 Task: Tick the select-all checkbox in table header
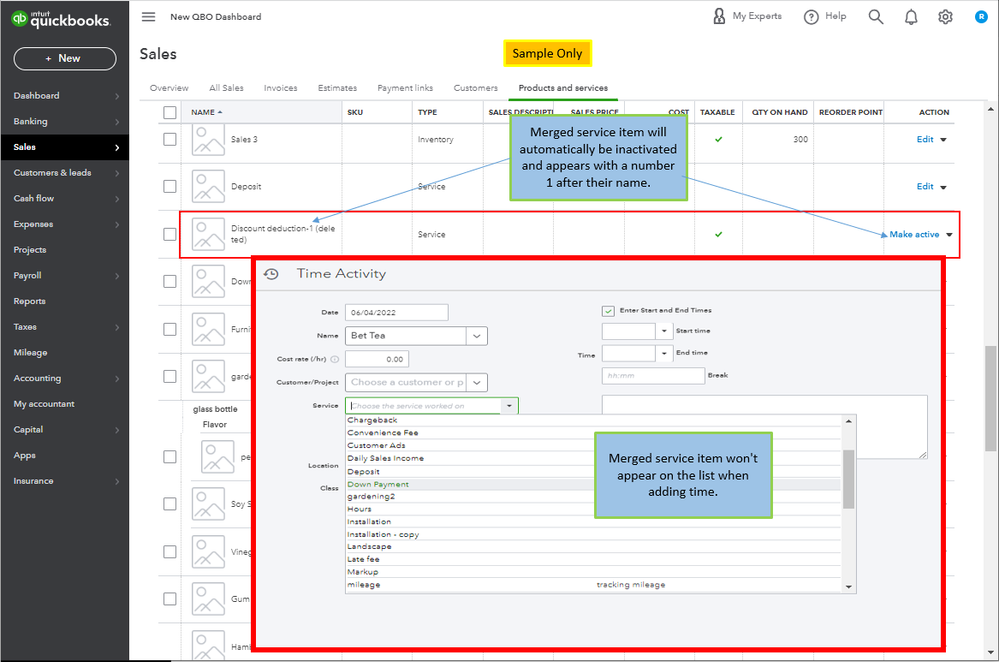click(169, 113)
